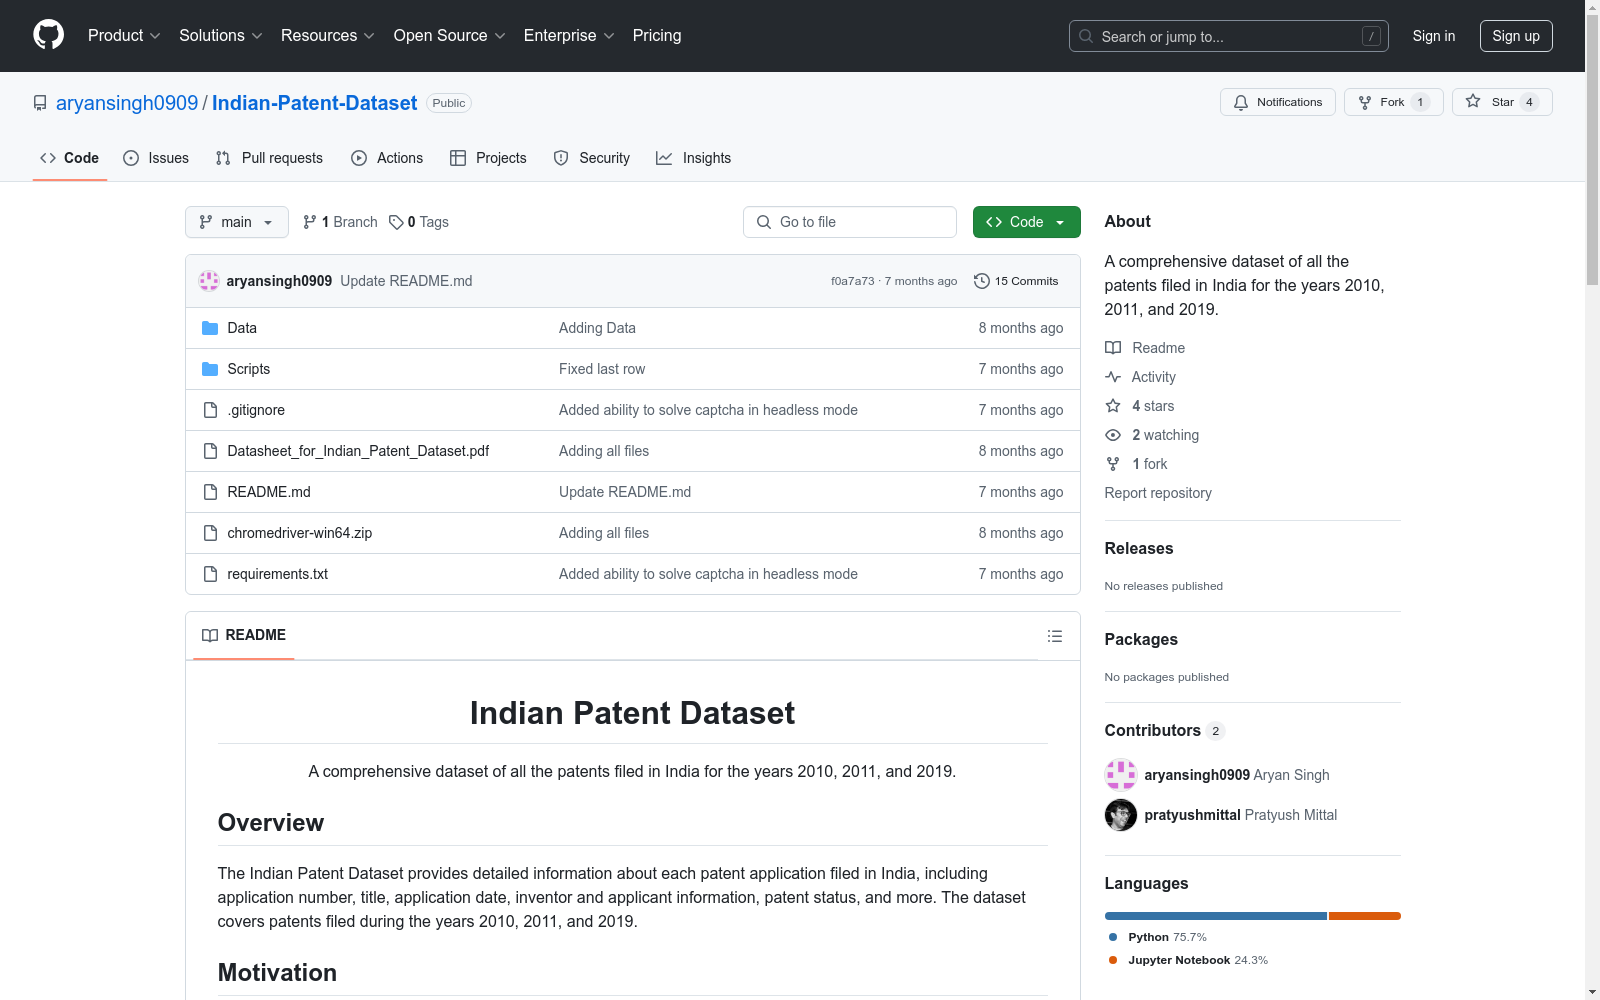Open the Releases heading link

click(1139, 548)
